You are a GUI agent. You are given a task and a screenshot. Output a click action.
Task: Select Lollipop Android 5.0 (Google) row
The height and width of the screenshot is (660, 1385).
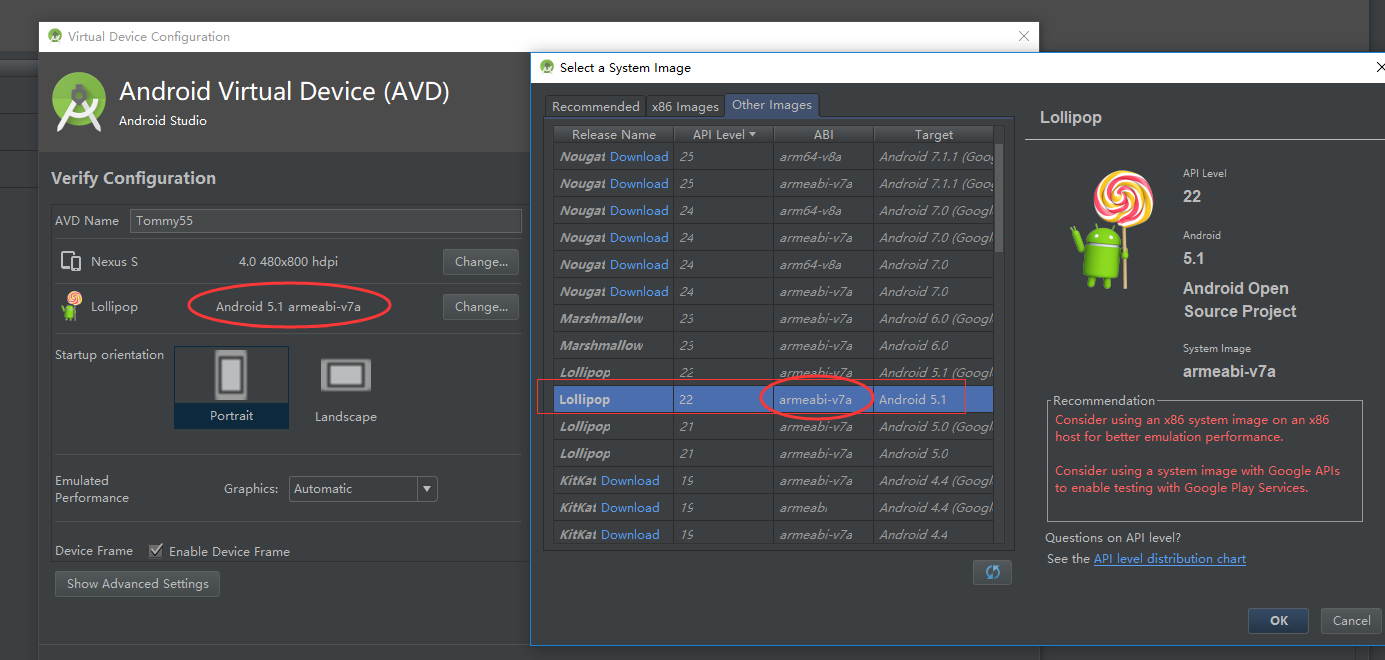click(774, 427)
